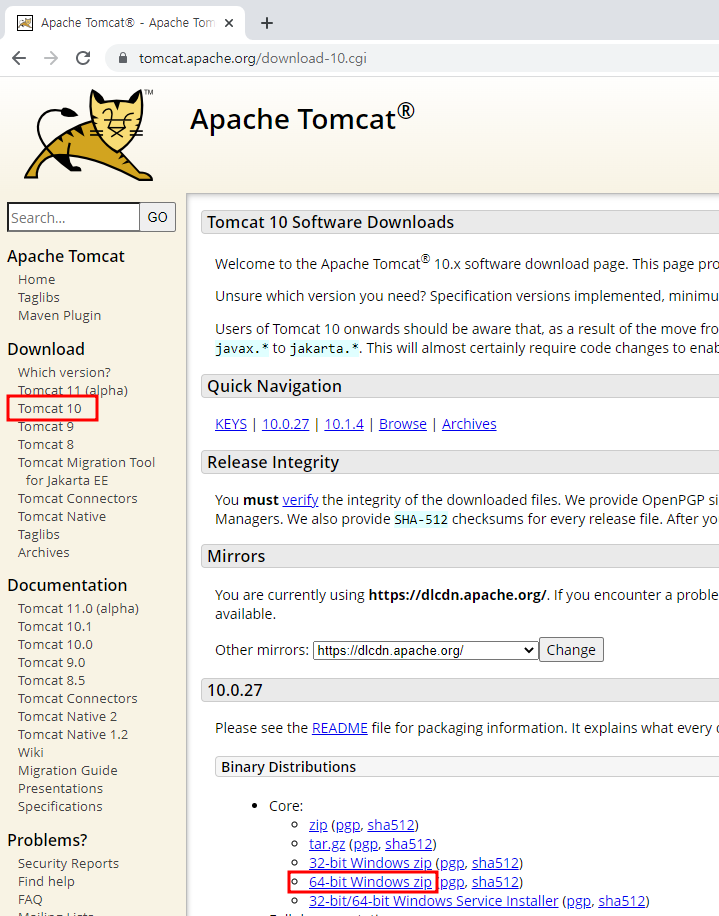Open Tomcat Migration Tool for Jakarta EE

pyautogui.click(x=86, y=471)
